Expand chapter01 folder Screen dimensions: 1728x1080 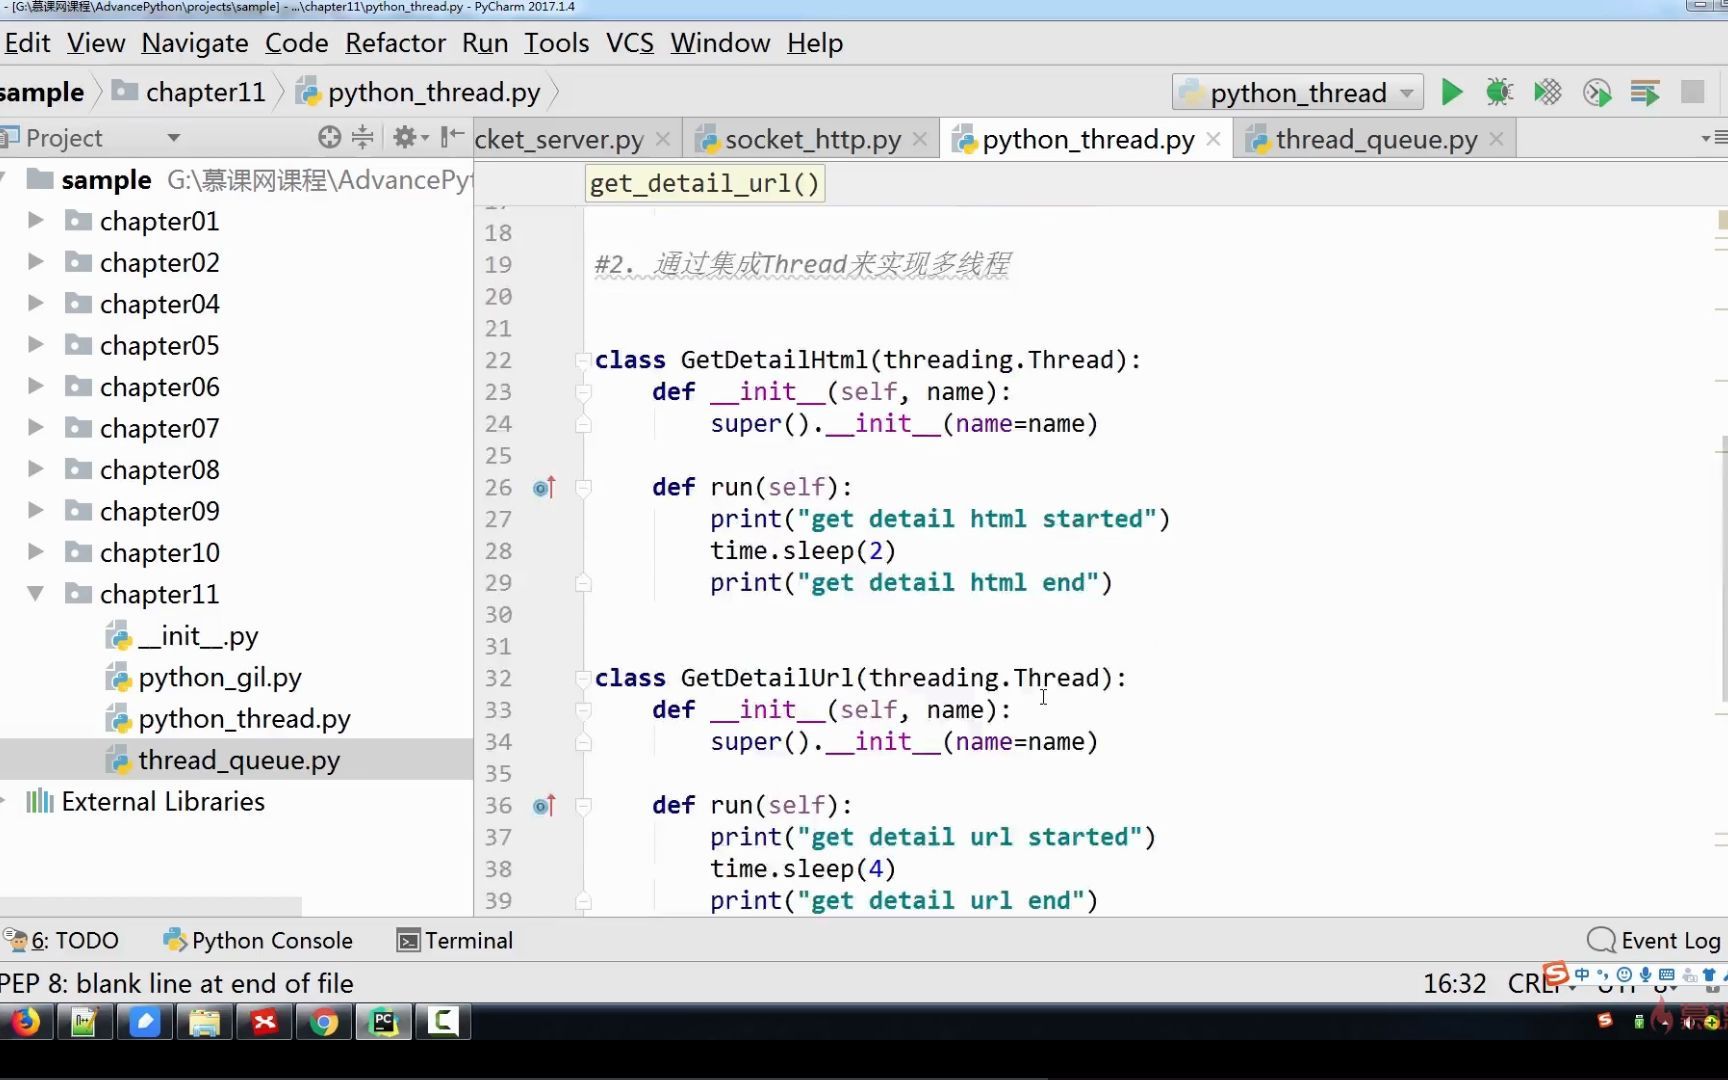(x=35, y=220)
